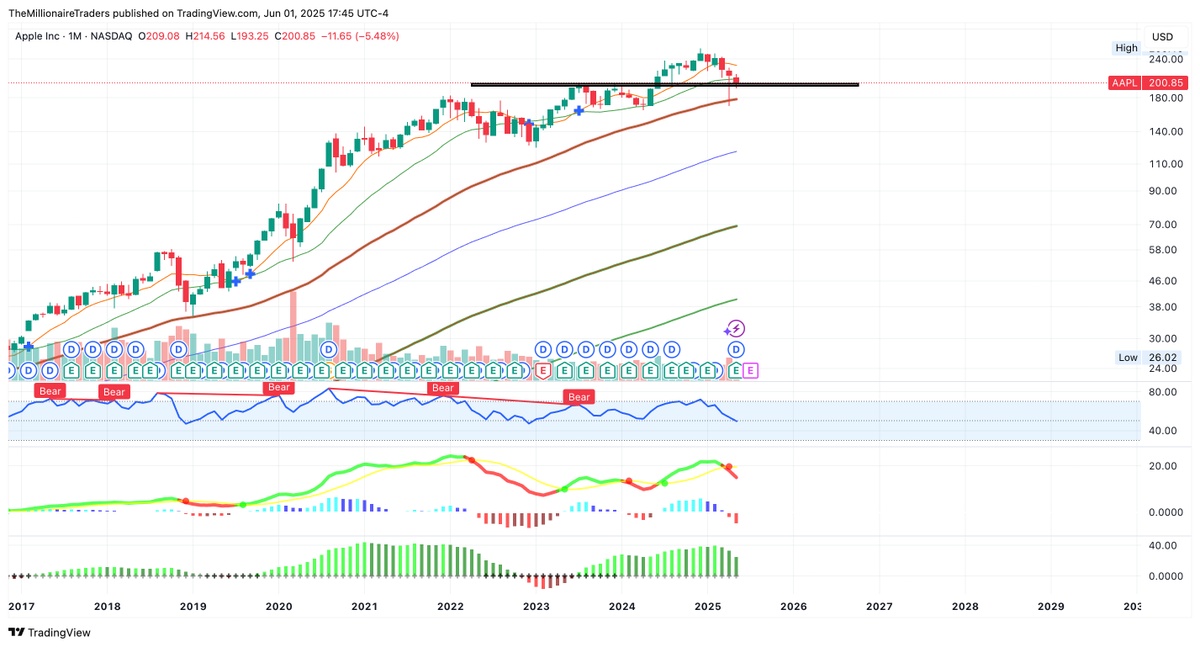This screenshot has width=1200, height=647.
Task: Click the 2029 year label on time axis
Action: click(x=1051, y=607)
